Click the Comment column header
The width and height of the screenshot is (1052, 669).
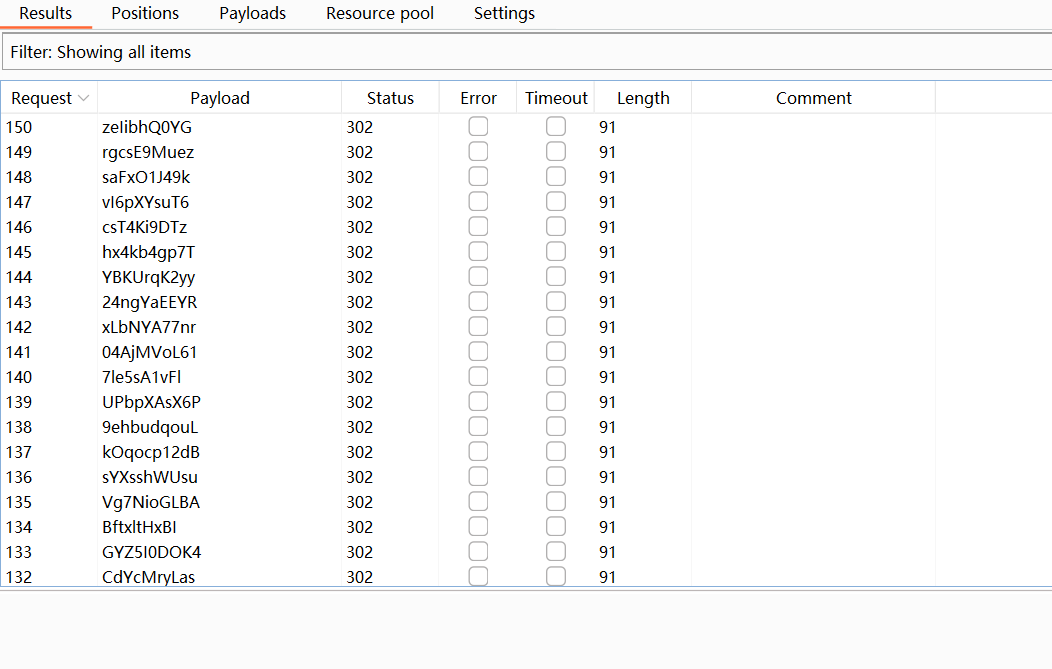pyautogui.click(x=813, y=98)
